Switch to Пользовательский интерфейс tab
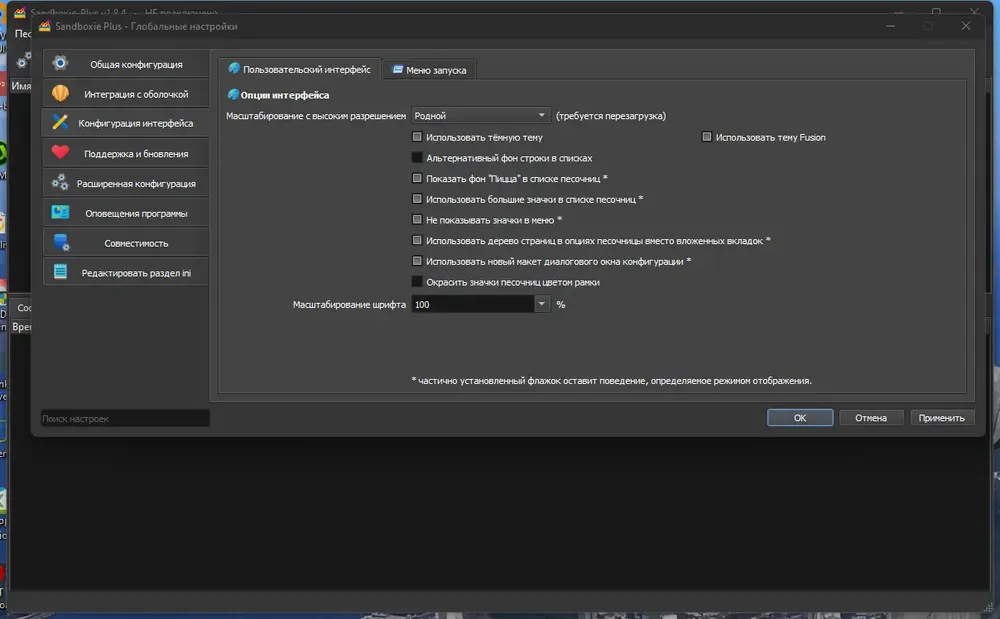The image size is (1000, 619). coord(299,69)
